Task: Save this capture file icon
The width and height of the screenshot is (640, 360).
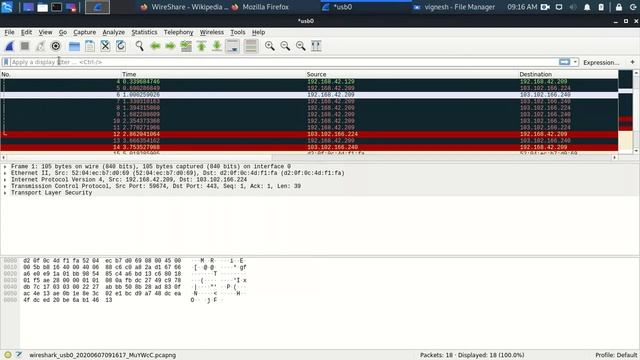Action: pyautogui.click(x=90, y=46)
